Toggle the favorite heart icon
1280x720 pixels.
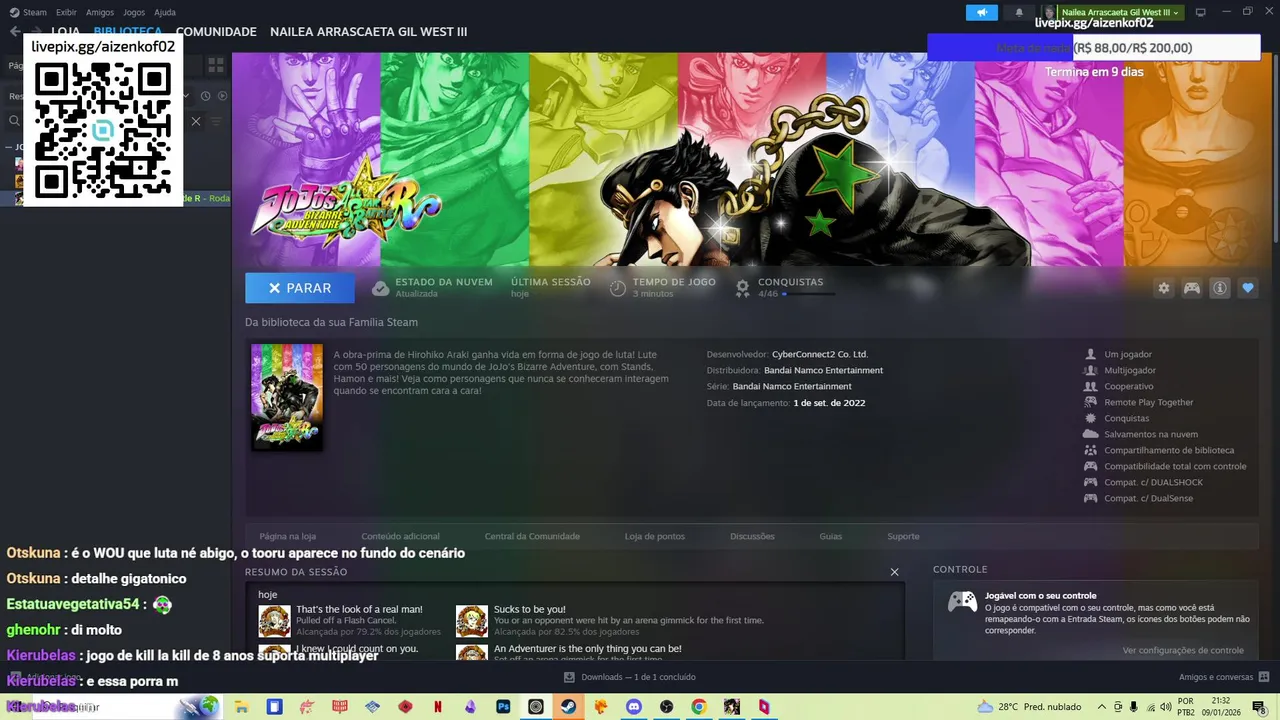pos(1248,288)
